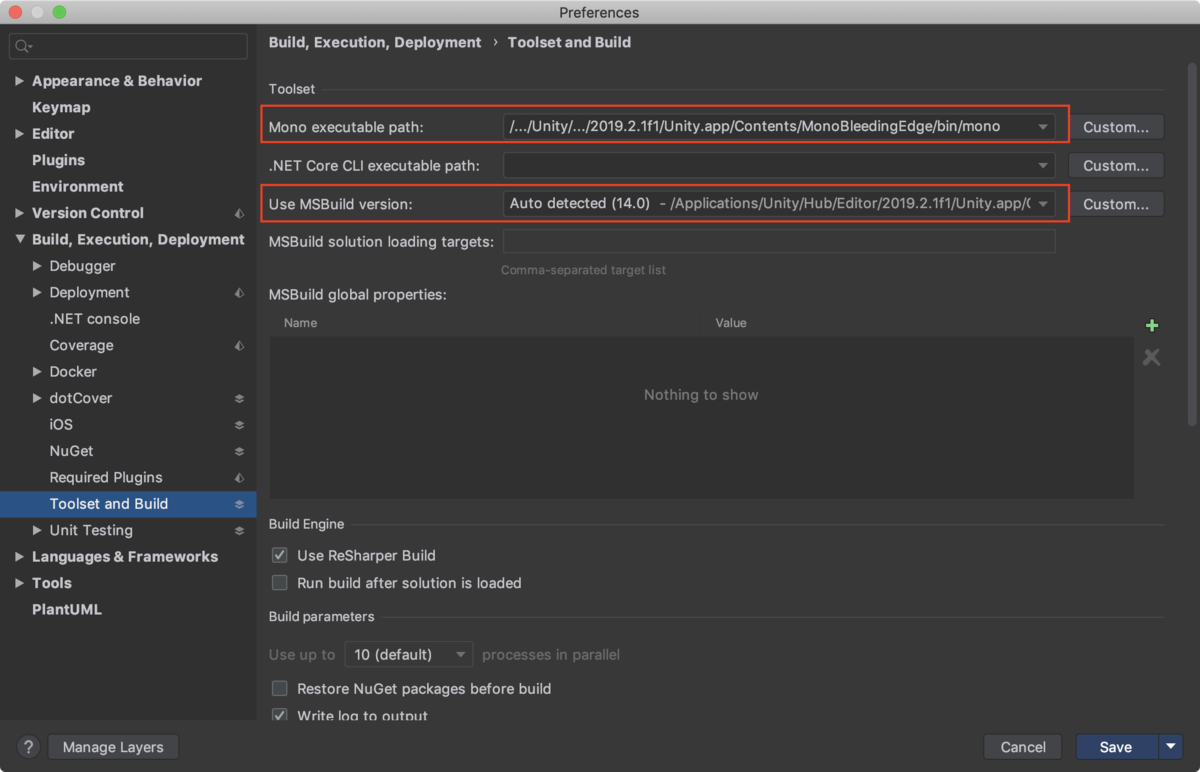Screen dimensions: 1200x772
Task: Click the green plus add property icon
Action: coord(1152,325)
